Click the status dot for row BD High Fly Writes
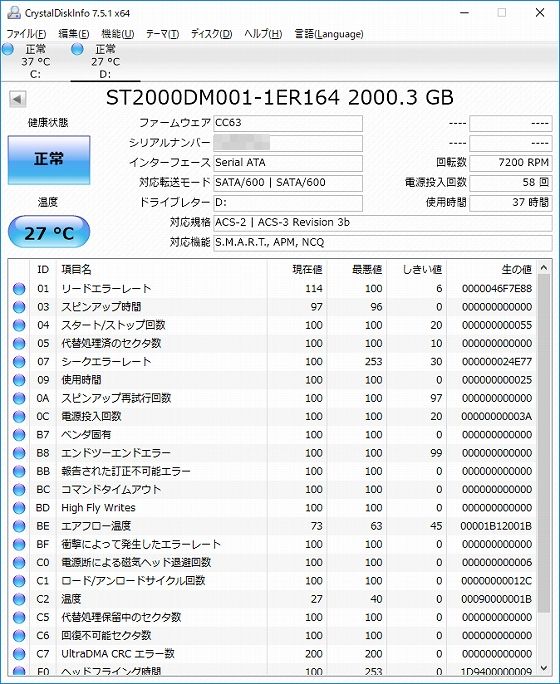This screenshot has height=684, width=560. pyautogui.click(x=19, y=508)
